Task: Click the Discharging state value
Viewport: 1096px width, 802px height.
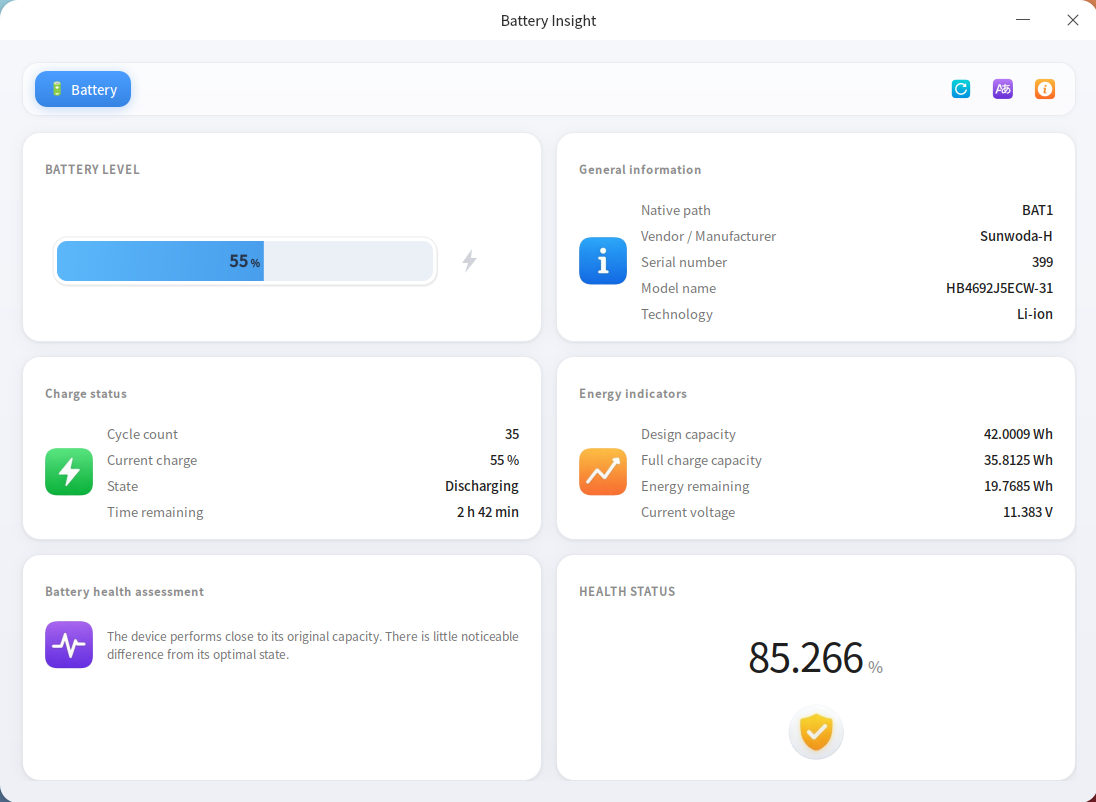Action: click(482, 486)
